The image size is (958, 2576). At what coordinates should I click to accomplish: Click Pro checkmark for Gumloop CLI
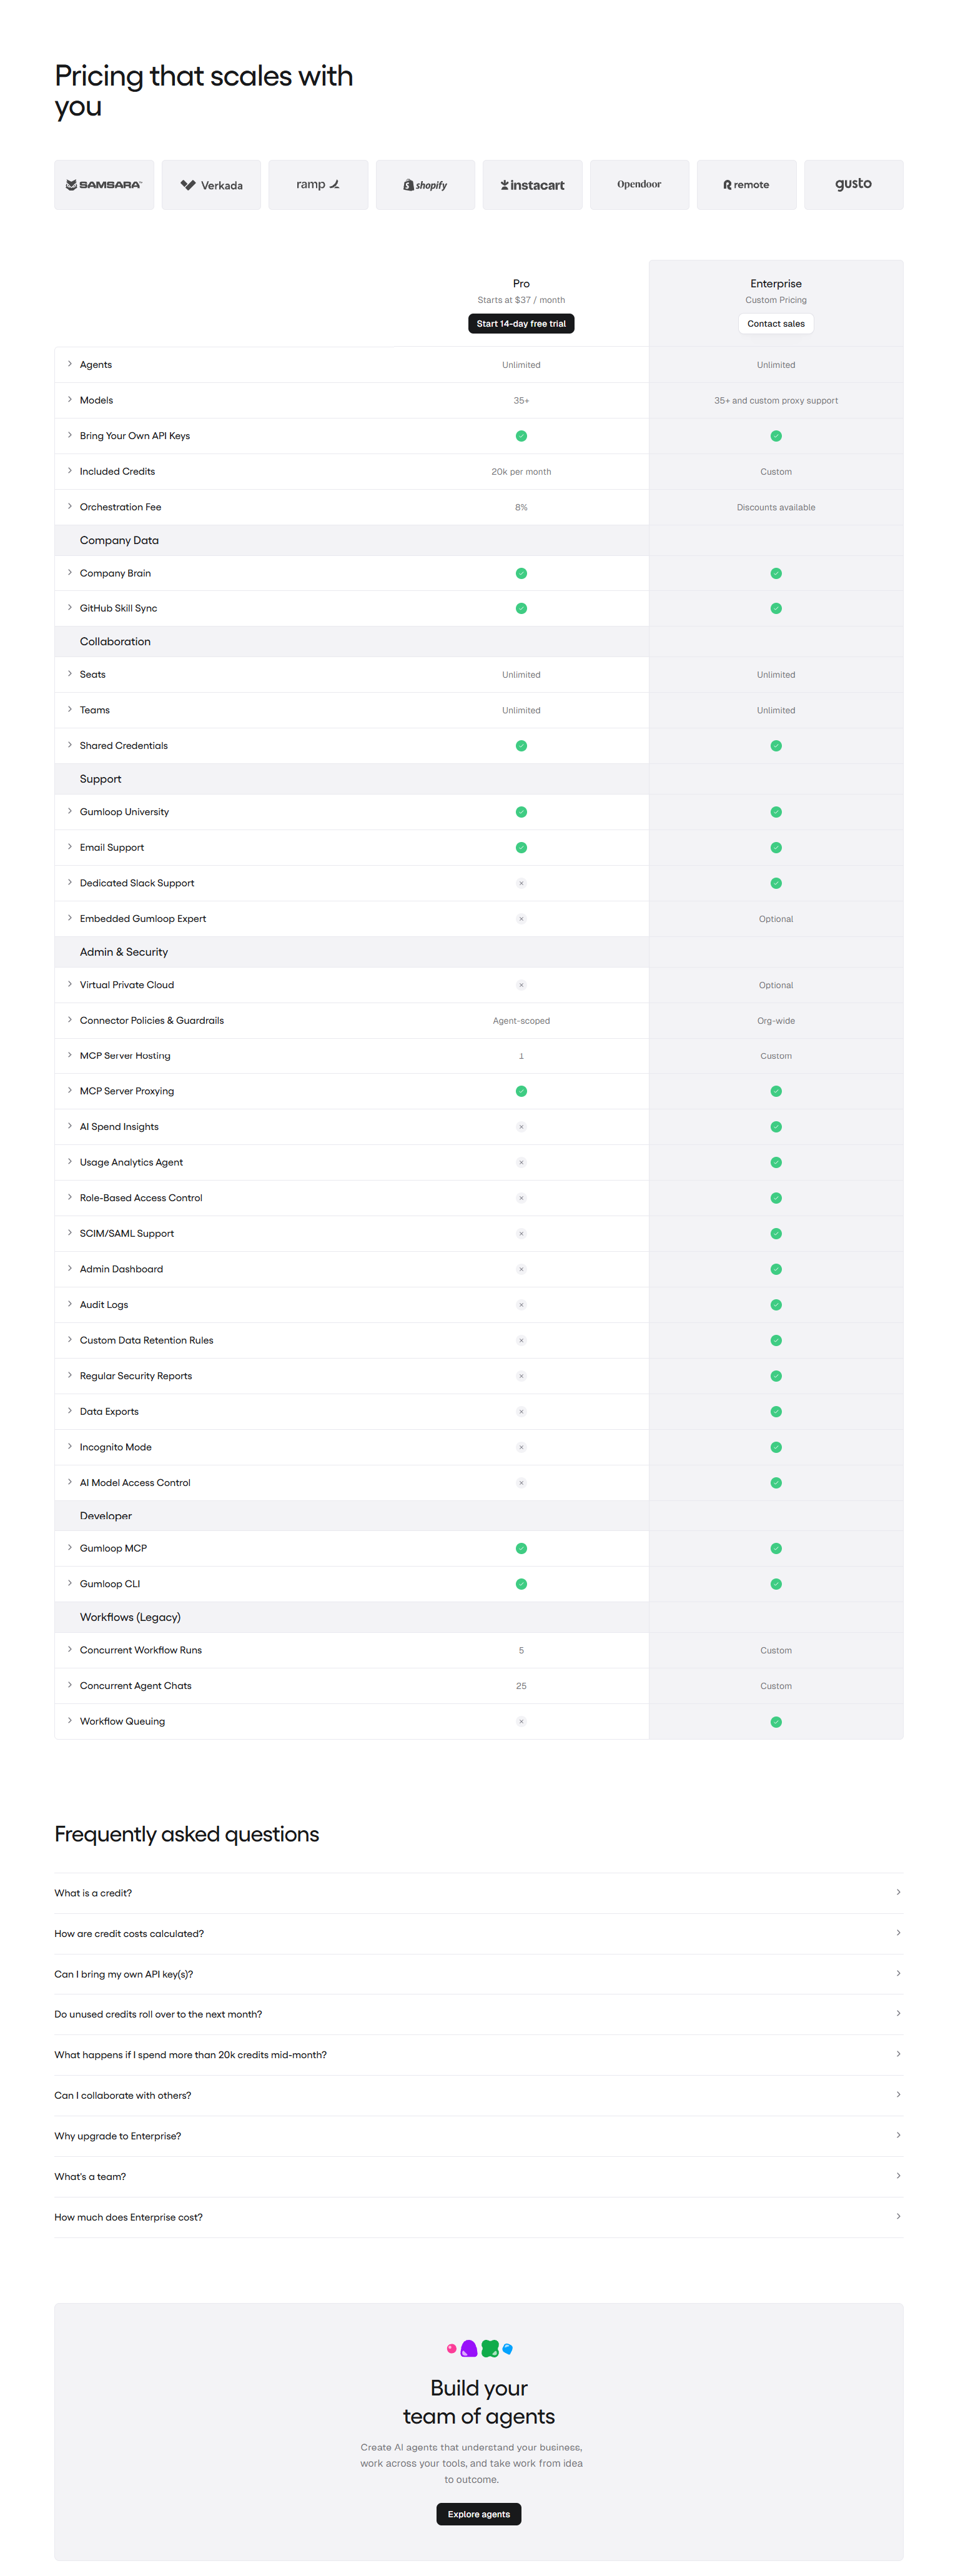(x=521, y=1584)
